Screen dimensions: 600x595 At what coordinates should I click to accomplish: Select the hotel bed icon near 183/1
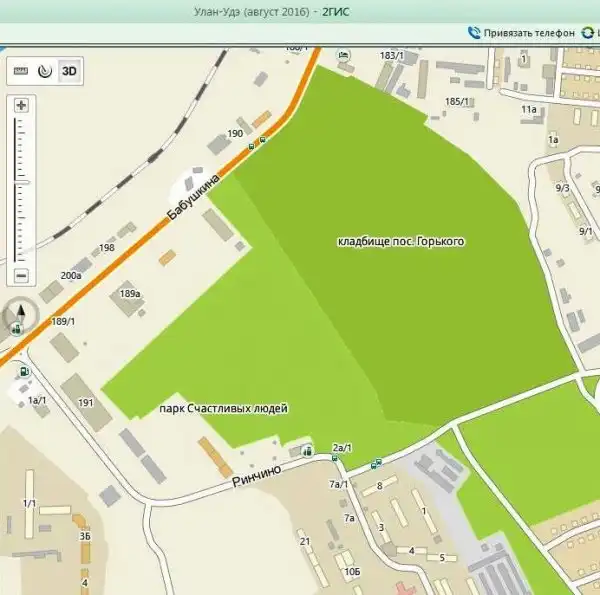click(x=344, y=55)
